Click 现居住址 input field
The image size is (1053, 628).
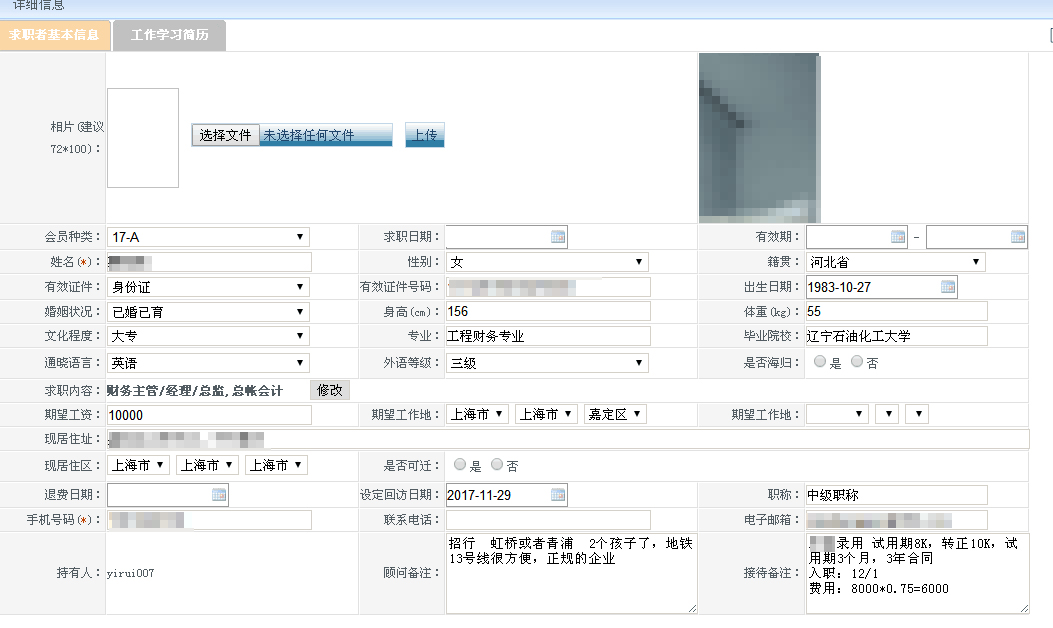tap(568, 439)
